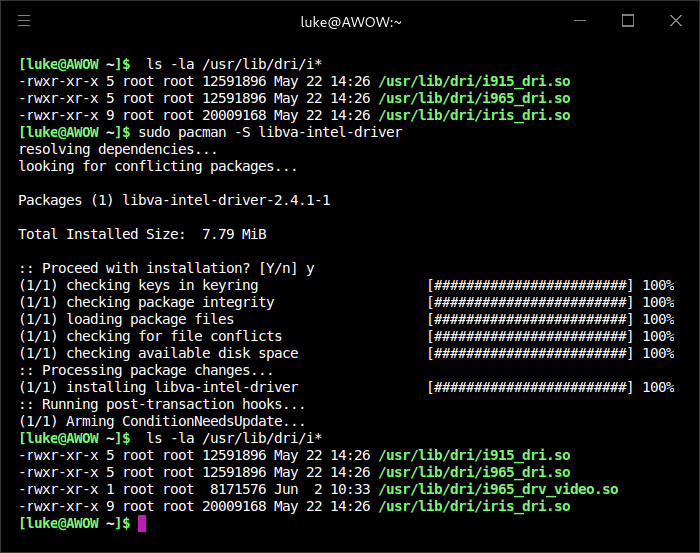Image resolution: width=700 pixels, height=553 pixels.
Task: Close the terminal window
Action: (x=675, y=21)
